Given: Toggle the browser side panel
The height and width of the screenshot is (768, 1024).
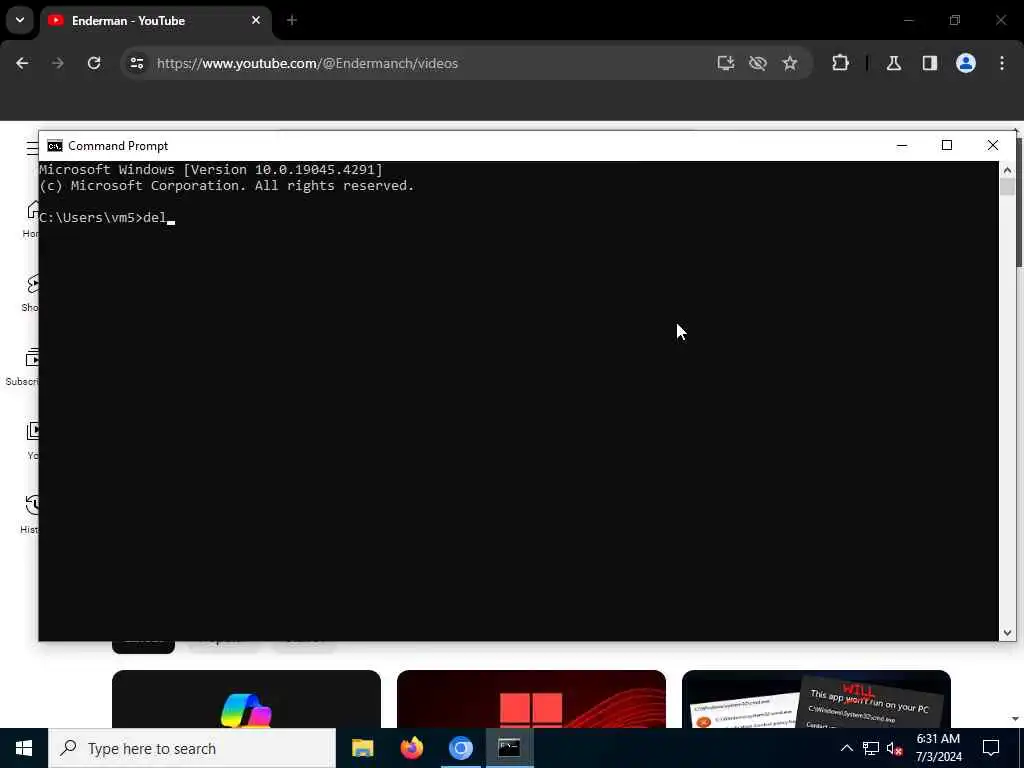Looking at the screenshot, I should pos(929,63).
